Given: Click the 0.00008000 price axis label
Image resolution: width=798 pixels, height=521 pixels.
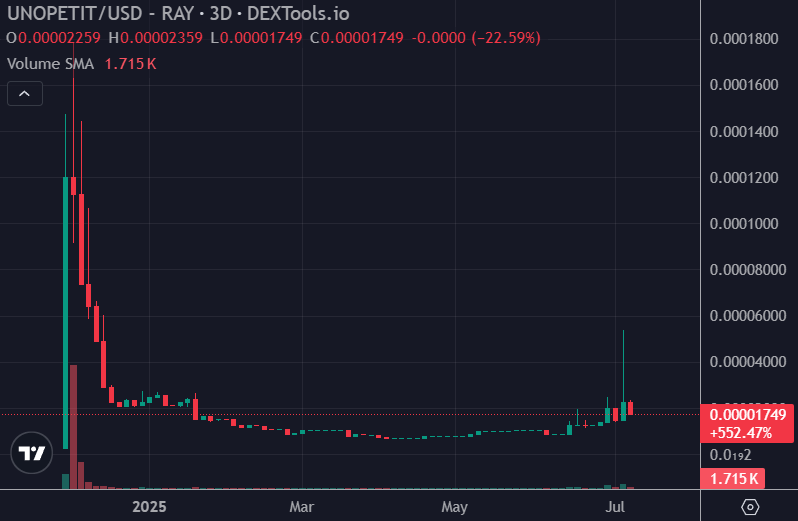Looking at the screenshot, I should pyautogui.click(x=748, y=270).
